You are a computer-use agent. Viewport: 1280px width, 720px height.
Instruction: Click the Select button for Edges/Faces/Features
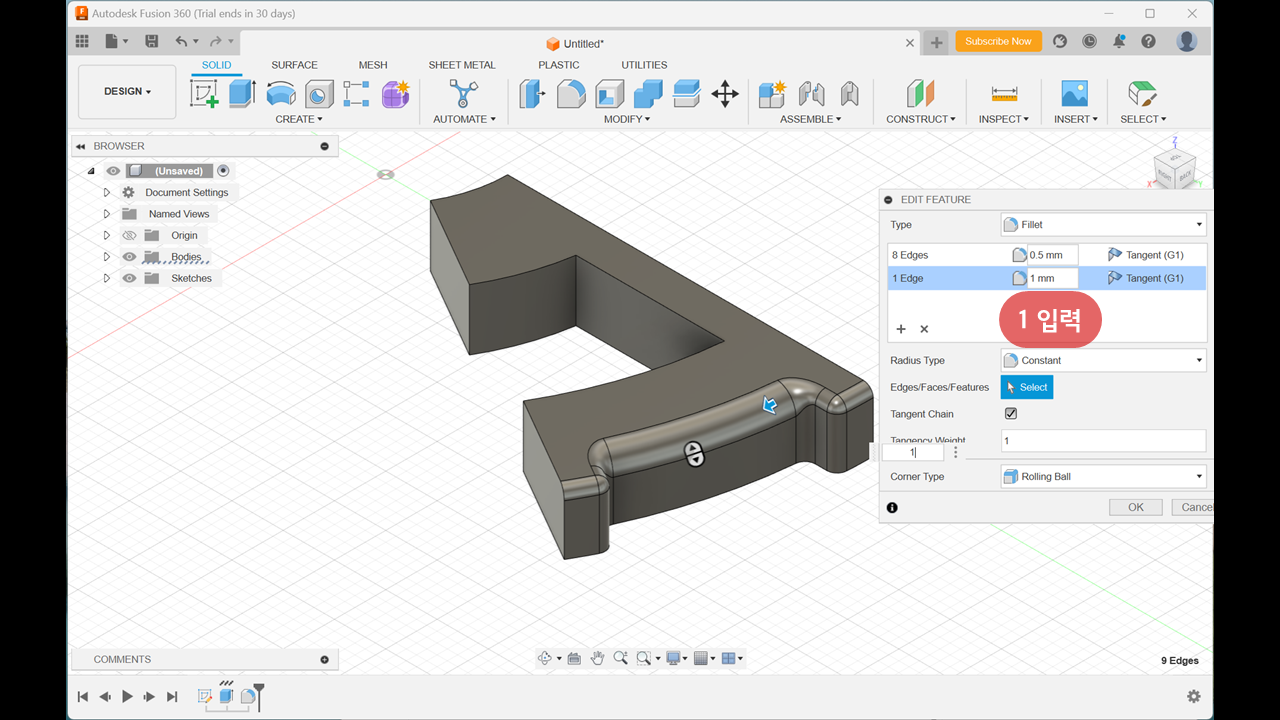click(x=1027, y=387)
